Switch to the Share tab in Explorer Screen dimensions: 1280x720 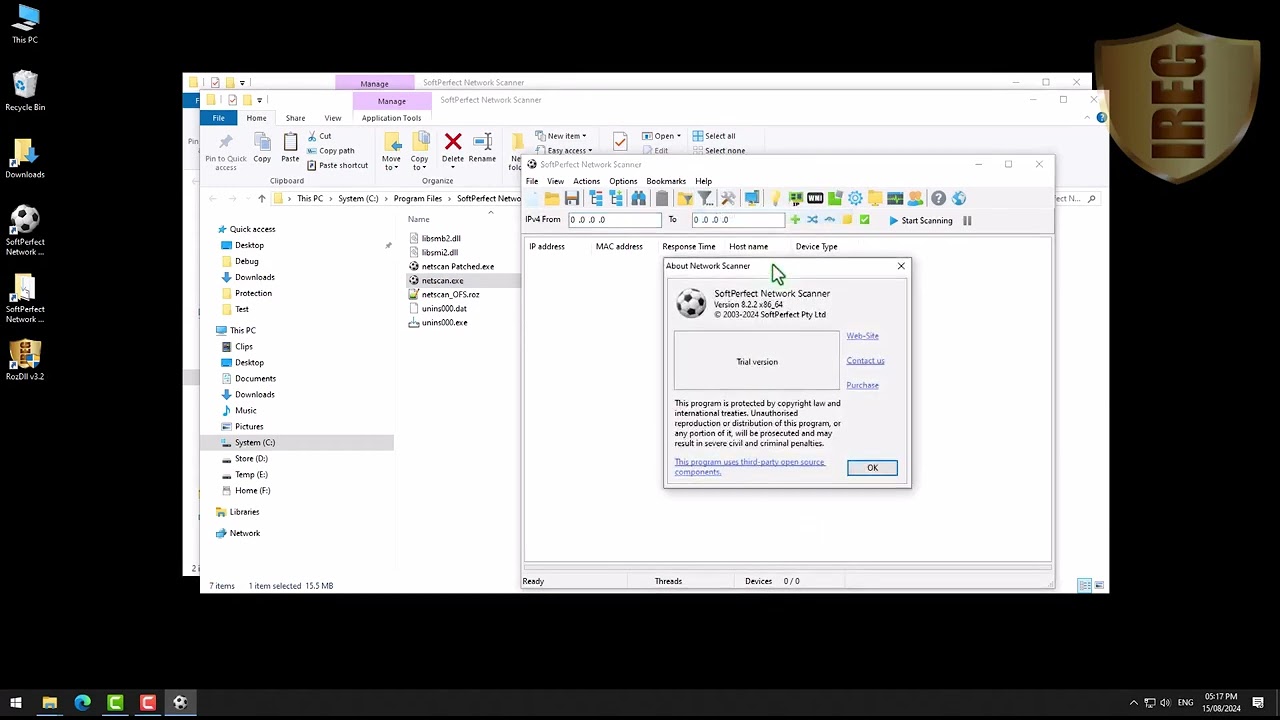295,118
